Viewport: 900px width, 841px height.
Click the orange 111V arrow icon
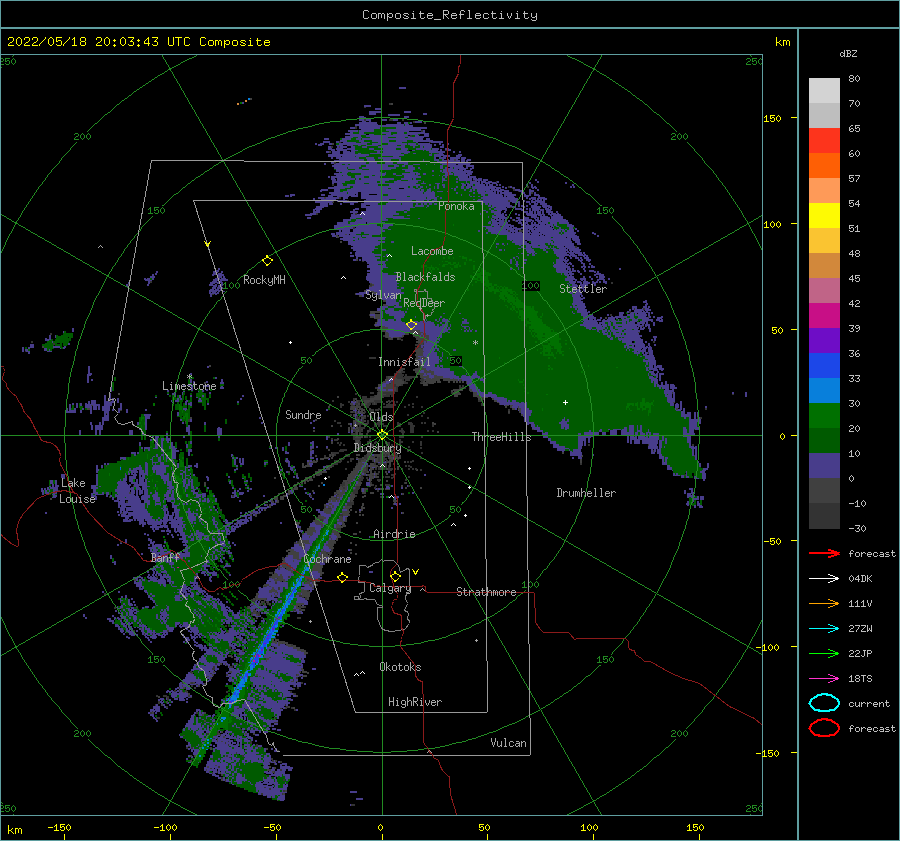[x=824, y=603]
